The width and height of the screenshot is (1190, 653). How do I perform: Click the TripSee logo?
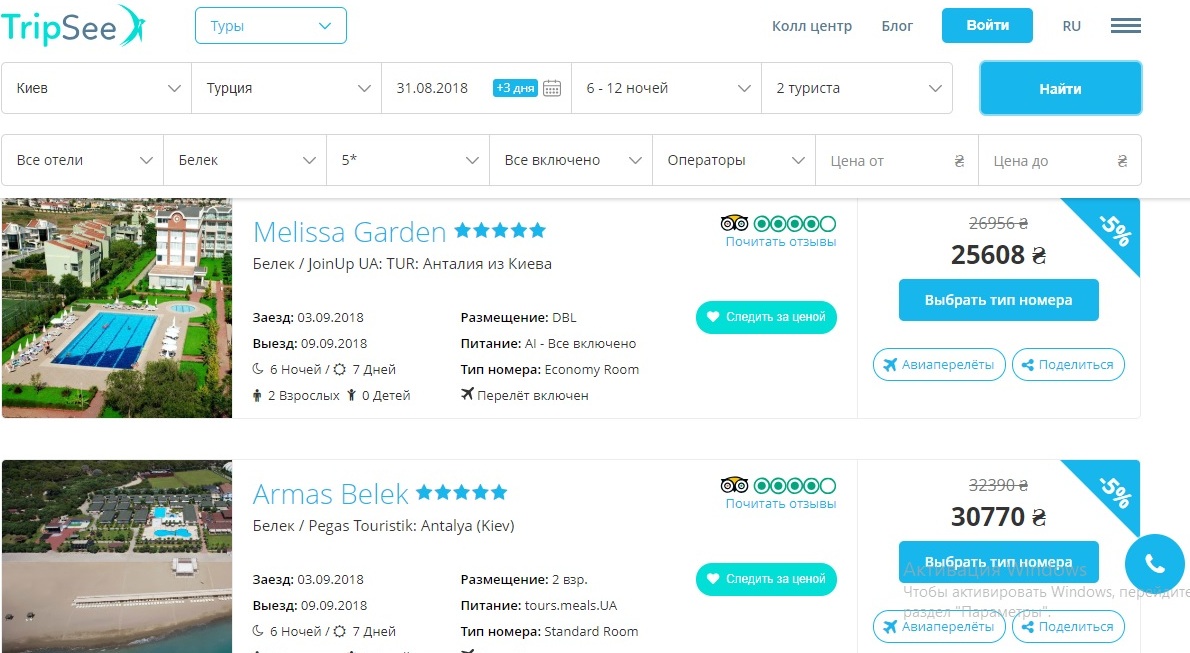pyautogui.click(x=72, y=26)
